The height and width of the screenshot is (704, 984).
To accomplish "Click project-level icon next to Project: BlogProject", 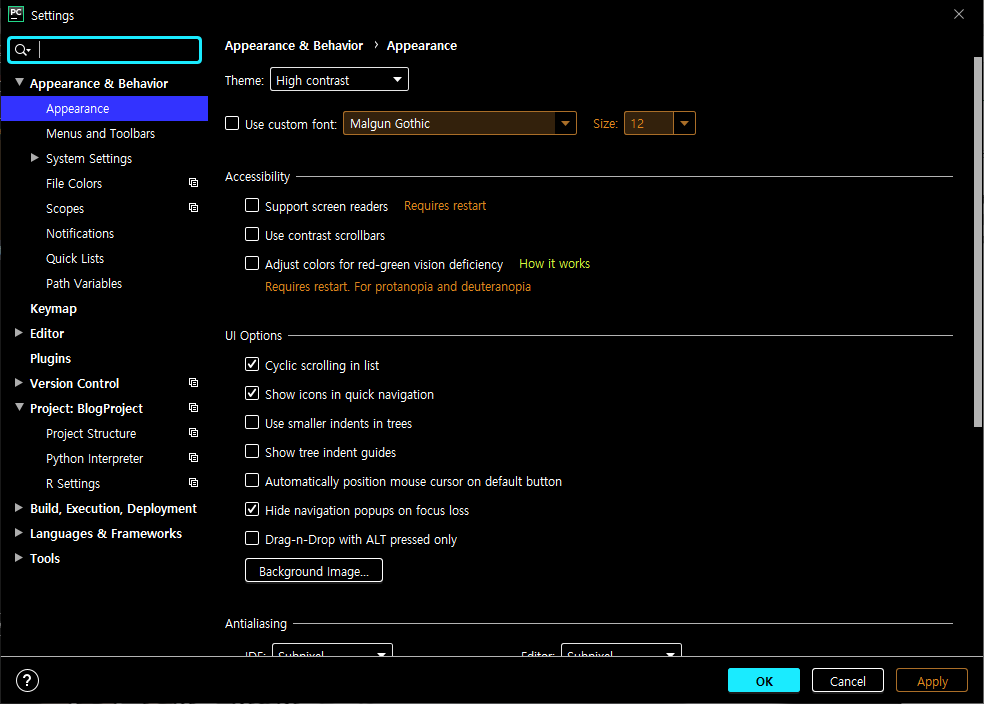I will (193, 408).
